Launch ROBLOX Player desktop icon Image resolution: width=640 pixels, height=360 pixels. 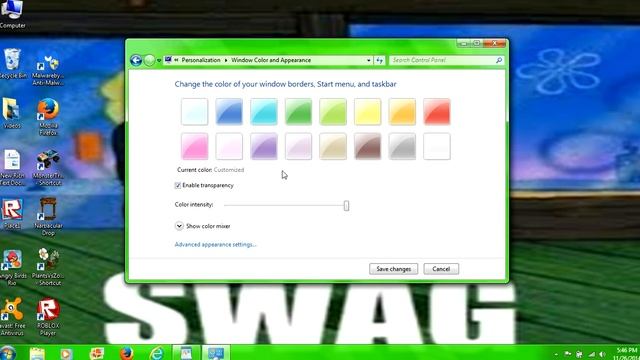point(48,317)
